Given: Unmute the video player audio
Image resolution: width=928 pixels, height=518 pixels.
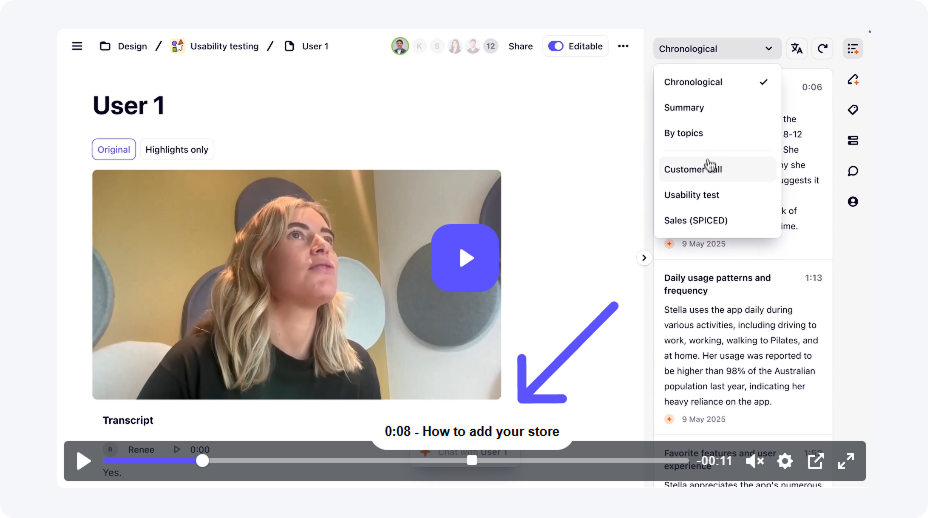Looking at the screenshot, I should pyautogui.click(x=755, y=461).
